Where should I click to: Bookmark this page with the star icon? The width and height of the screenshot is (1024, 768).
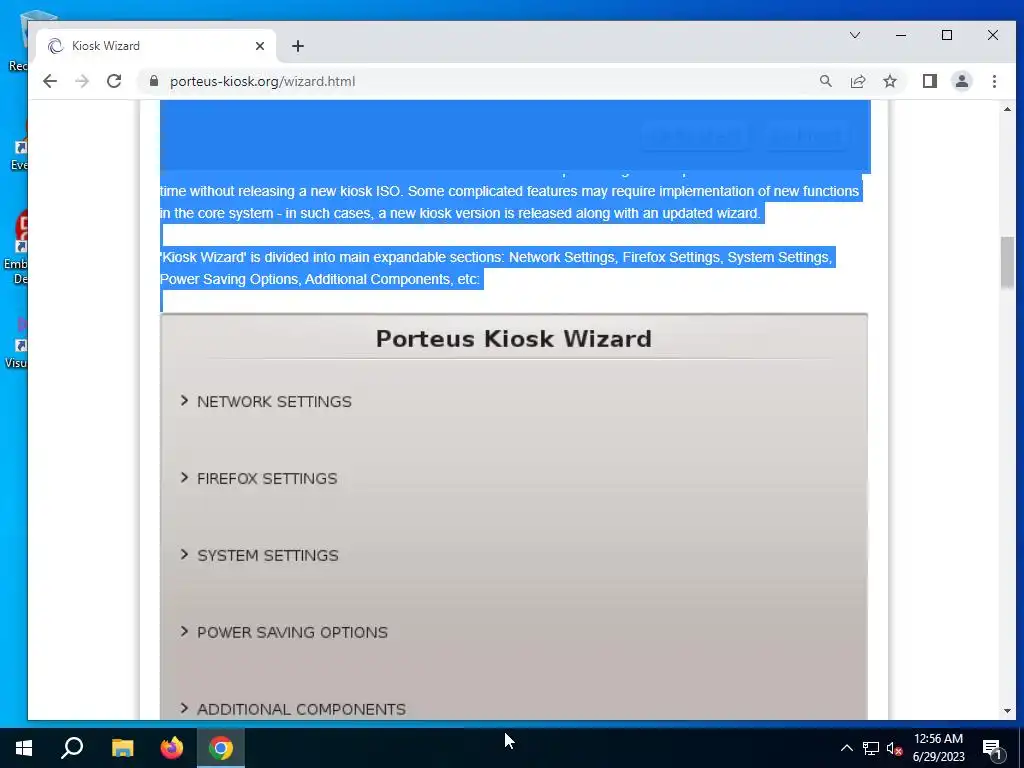[889, 81]
